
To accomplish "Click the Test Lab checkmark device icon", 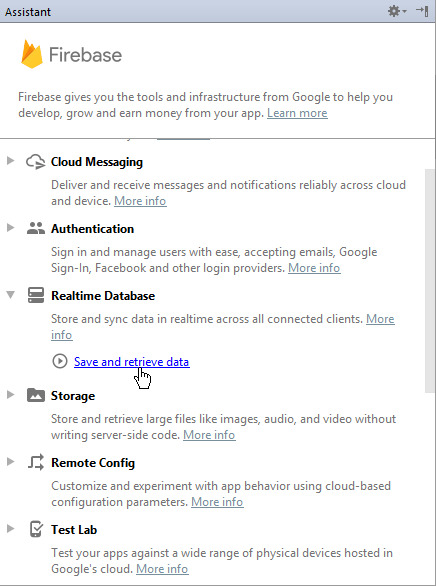I will pos(36,529).
